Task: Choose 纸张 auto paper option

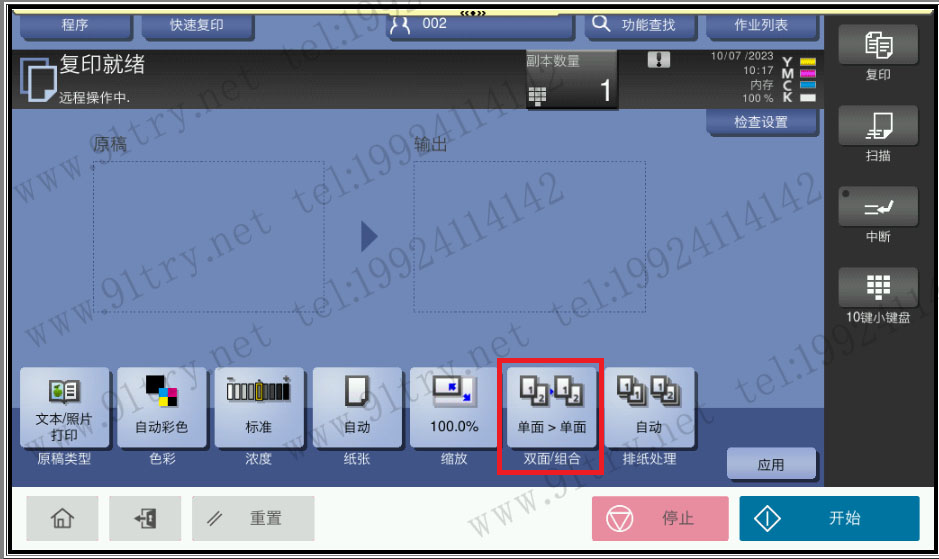Action: 357,408
